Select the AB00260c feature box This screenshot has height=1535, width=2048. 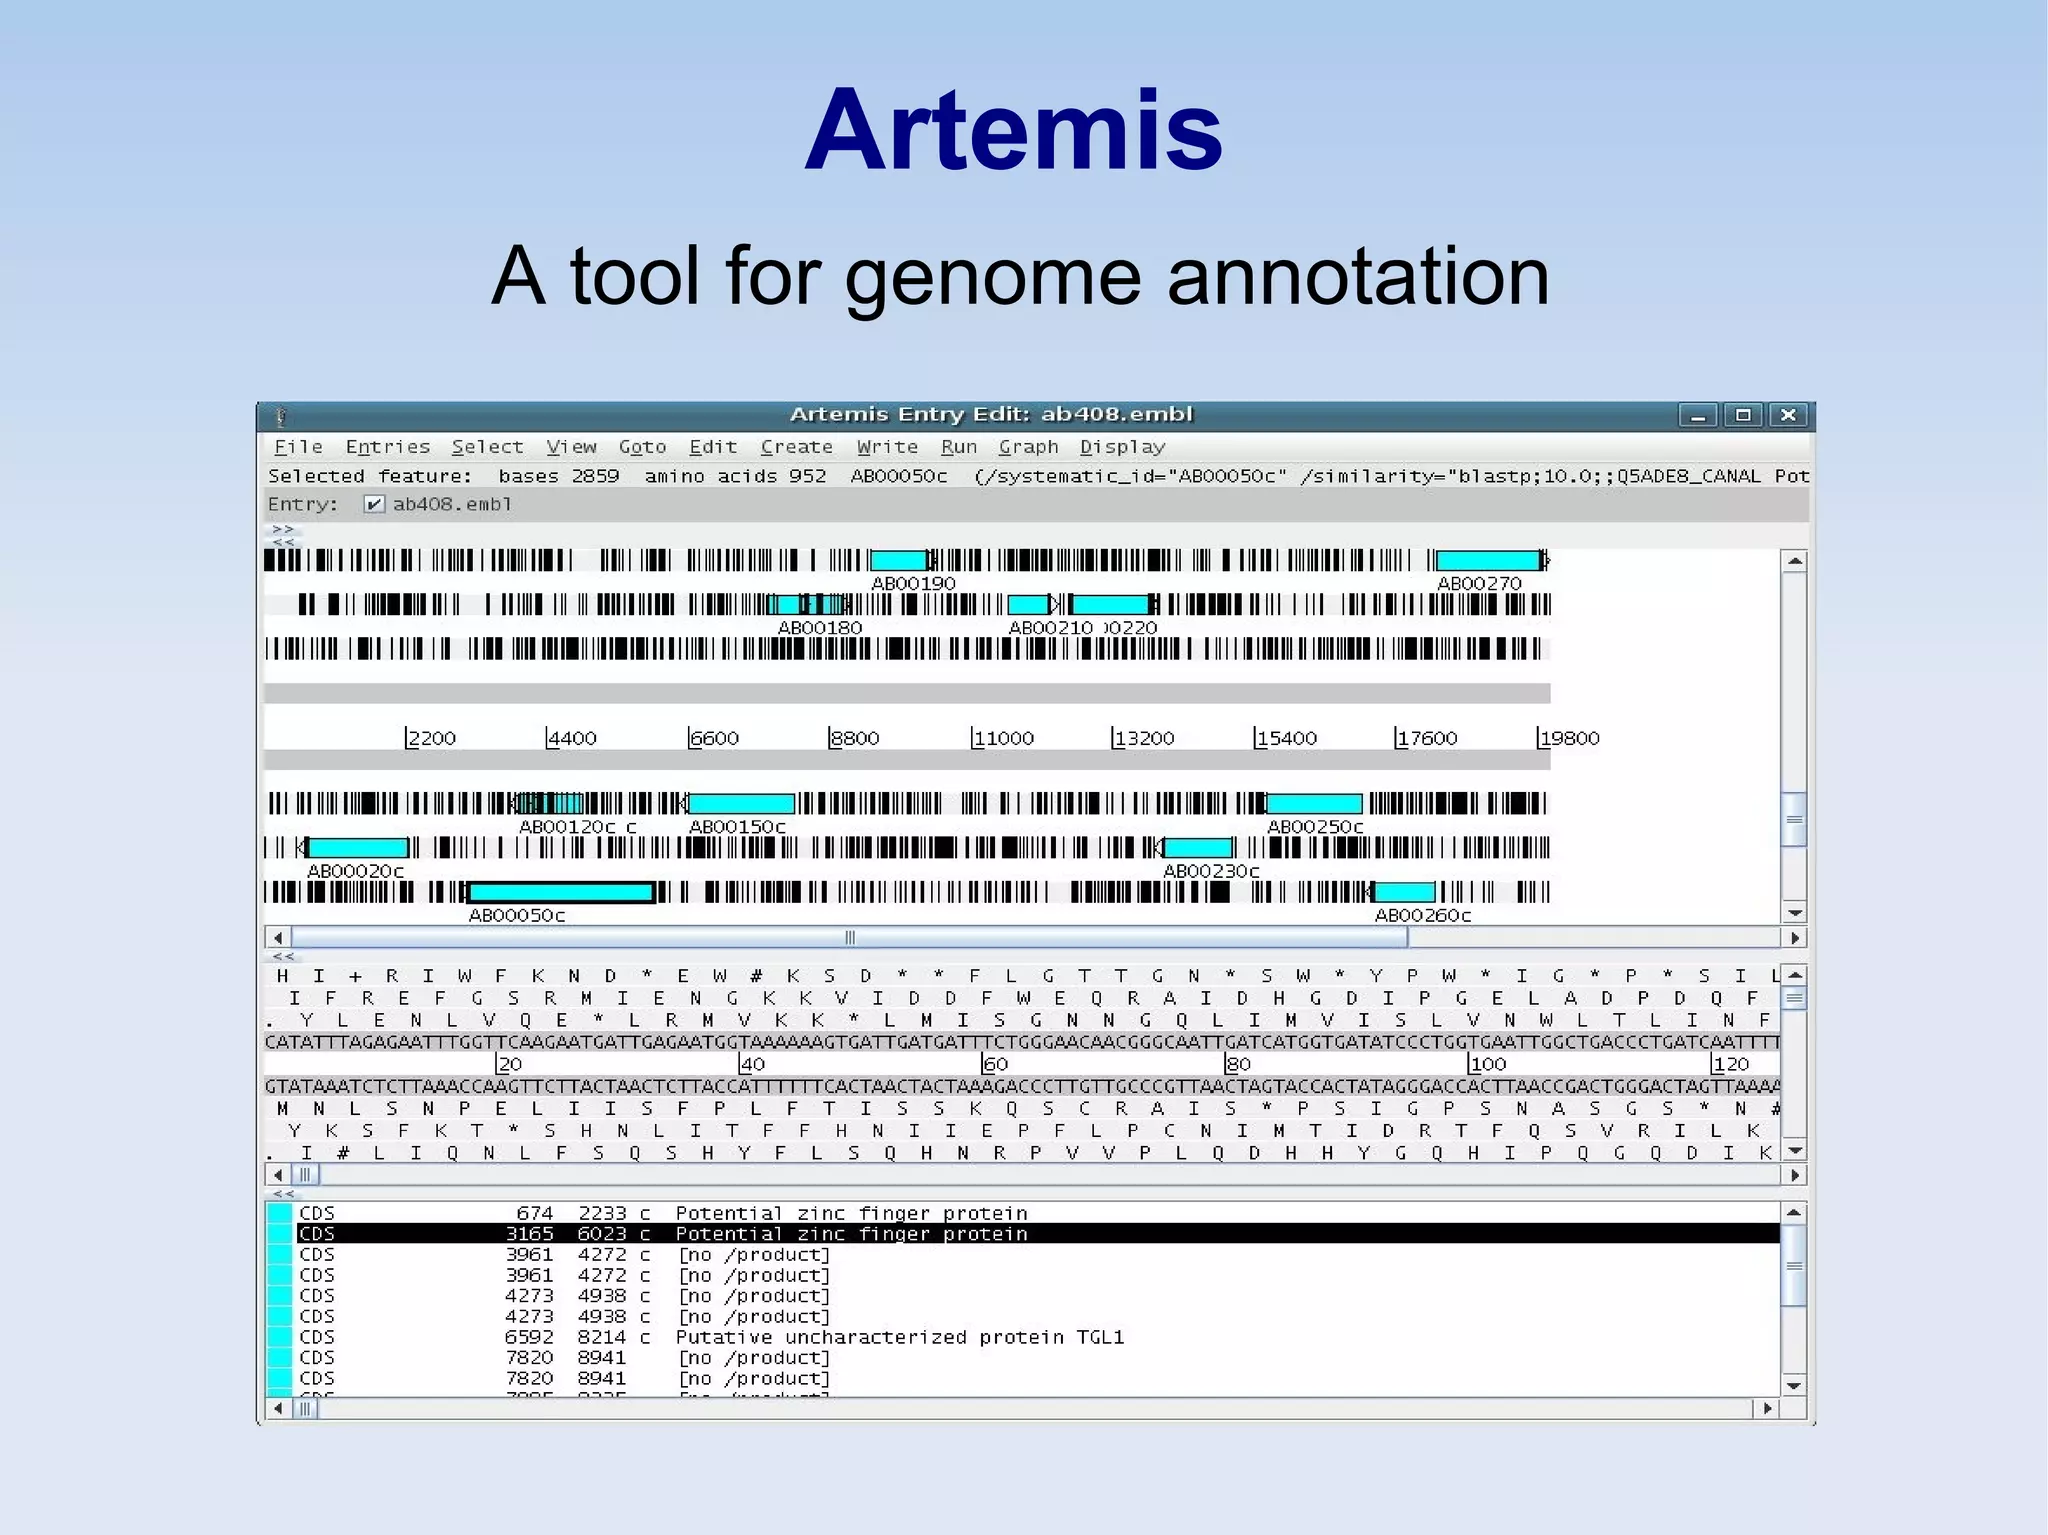click(x=1404, y=892)
